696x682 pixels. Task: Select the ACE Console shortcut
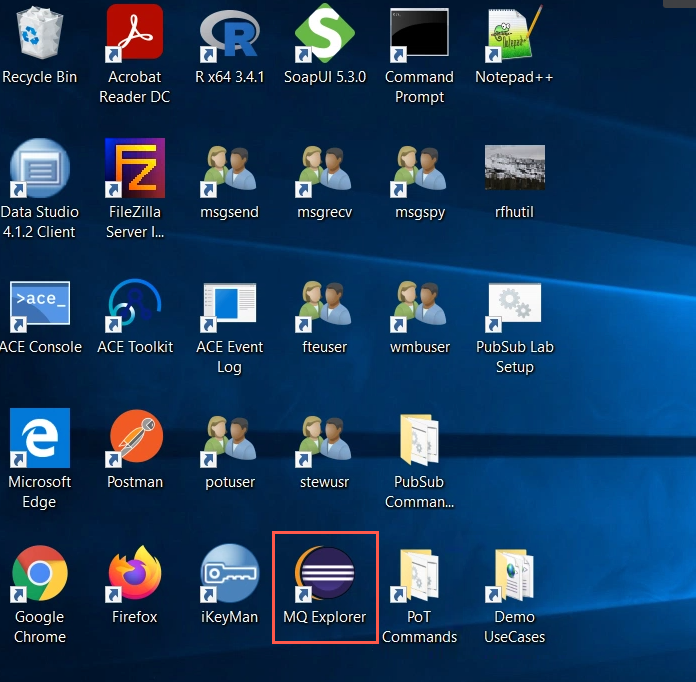pos(40,305)
